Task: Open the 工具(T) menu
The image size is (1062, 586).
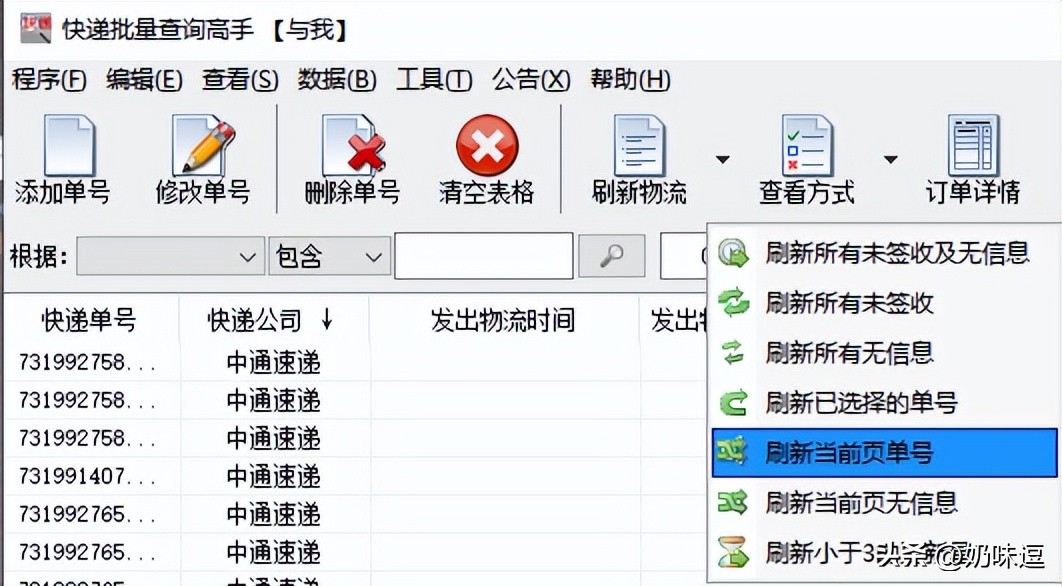Action: tap(434, 80)
